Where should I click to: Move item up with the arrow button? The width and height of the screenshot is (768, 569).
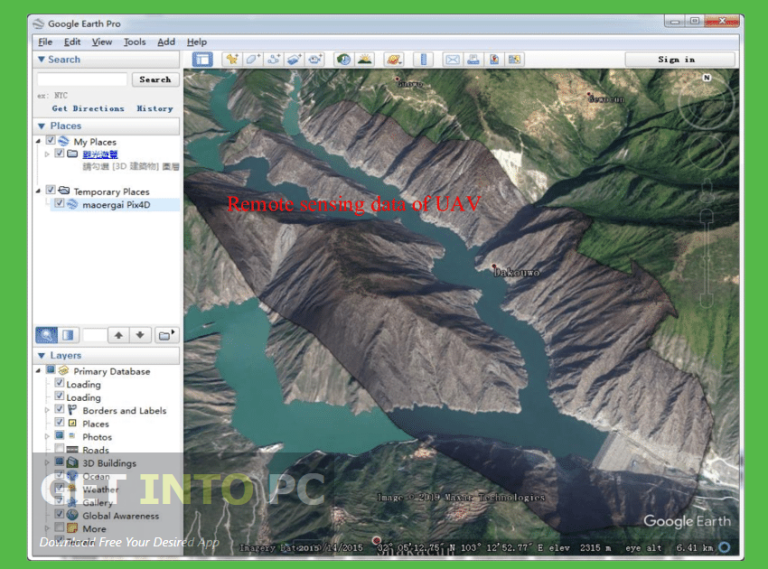[119, 335]
